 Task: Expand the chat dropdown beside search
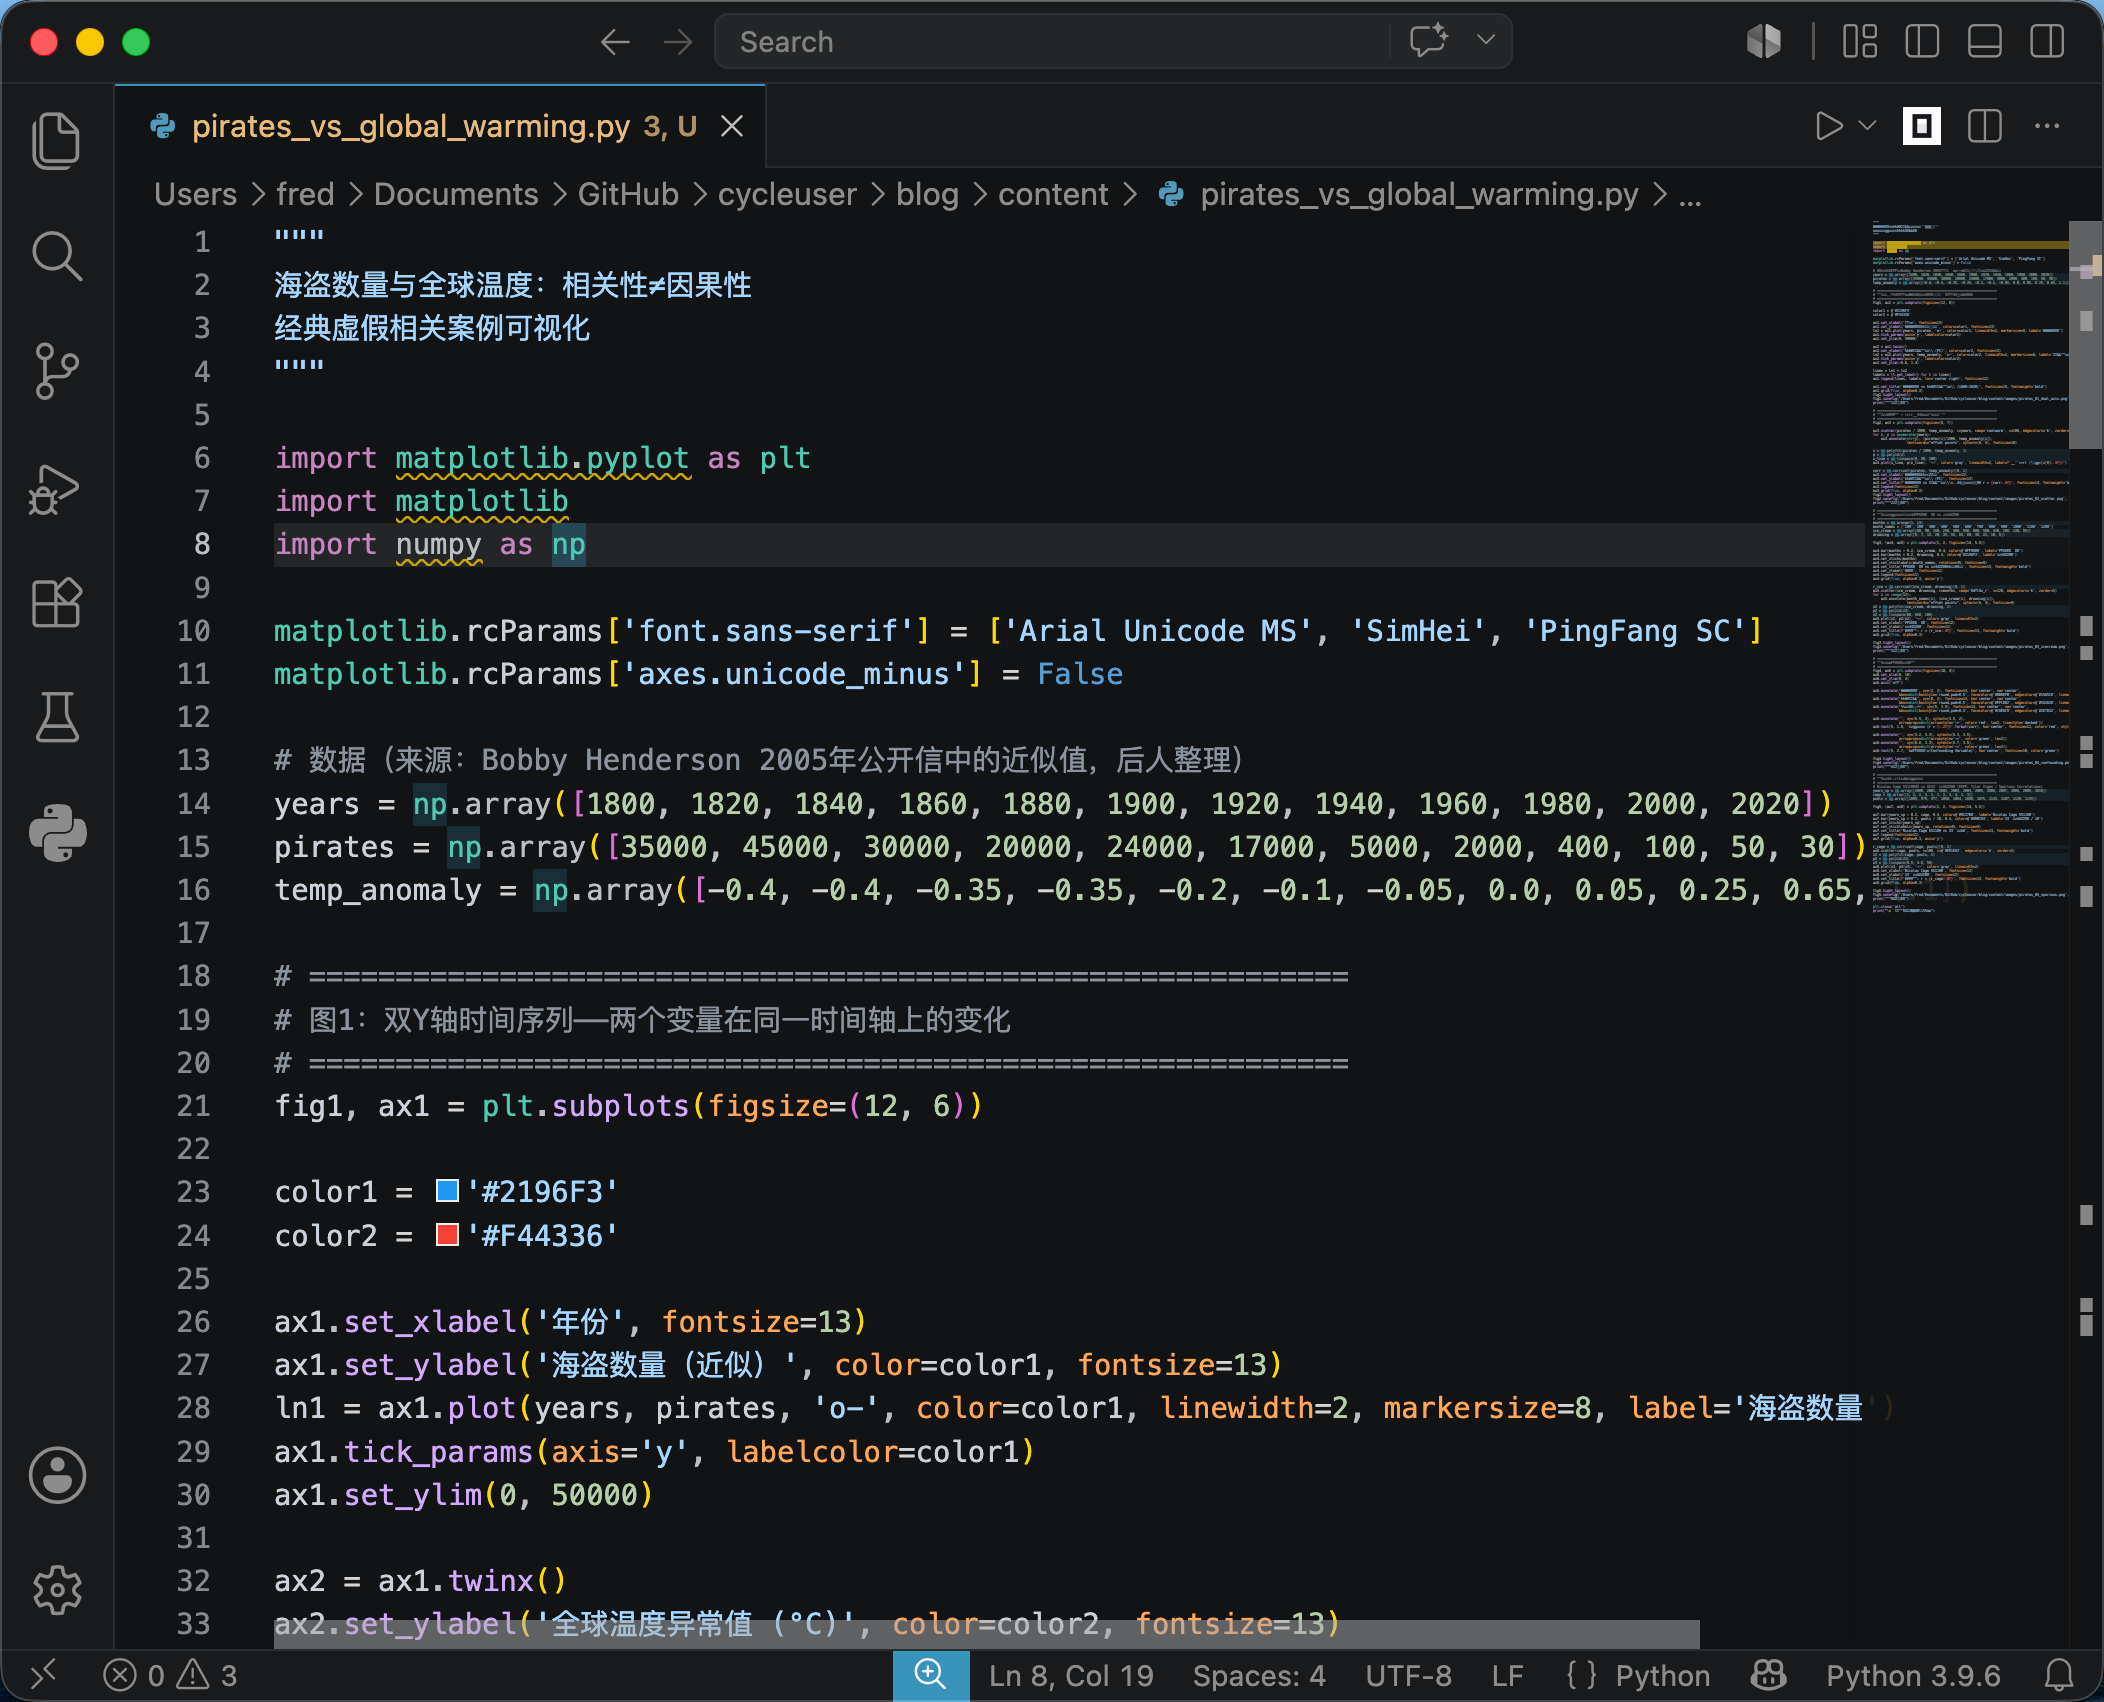[1486, 41]
